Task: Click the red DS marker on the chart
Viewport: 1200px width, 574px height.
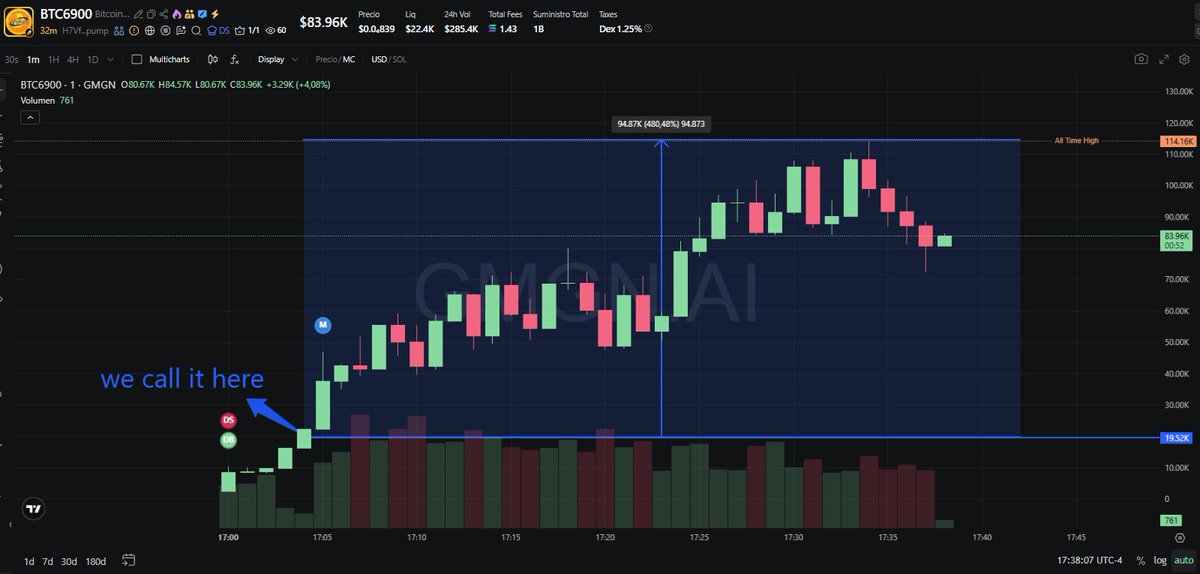Action: click(x=229, y=420)
